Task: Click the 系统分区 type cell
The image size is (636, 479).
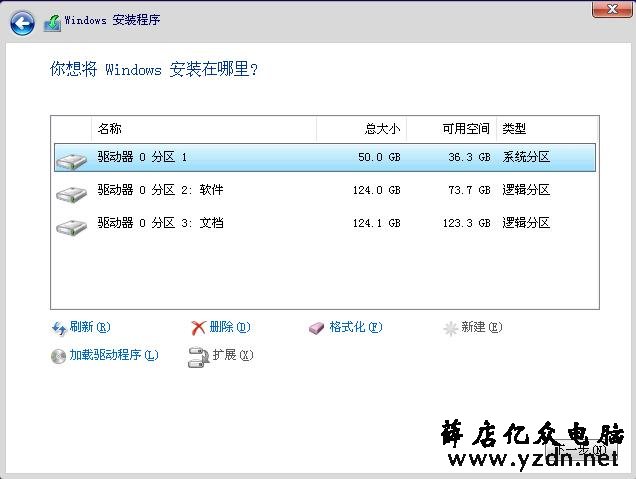Action: (526, 157)
